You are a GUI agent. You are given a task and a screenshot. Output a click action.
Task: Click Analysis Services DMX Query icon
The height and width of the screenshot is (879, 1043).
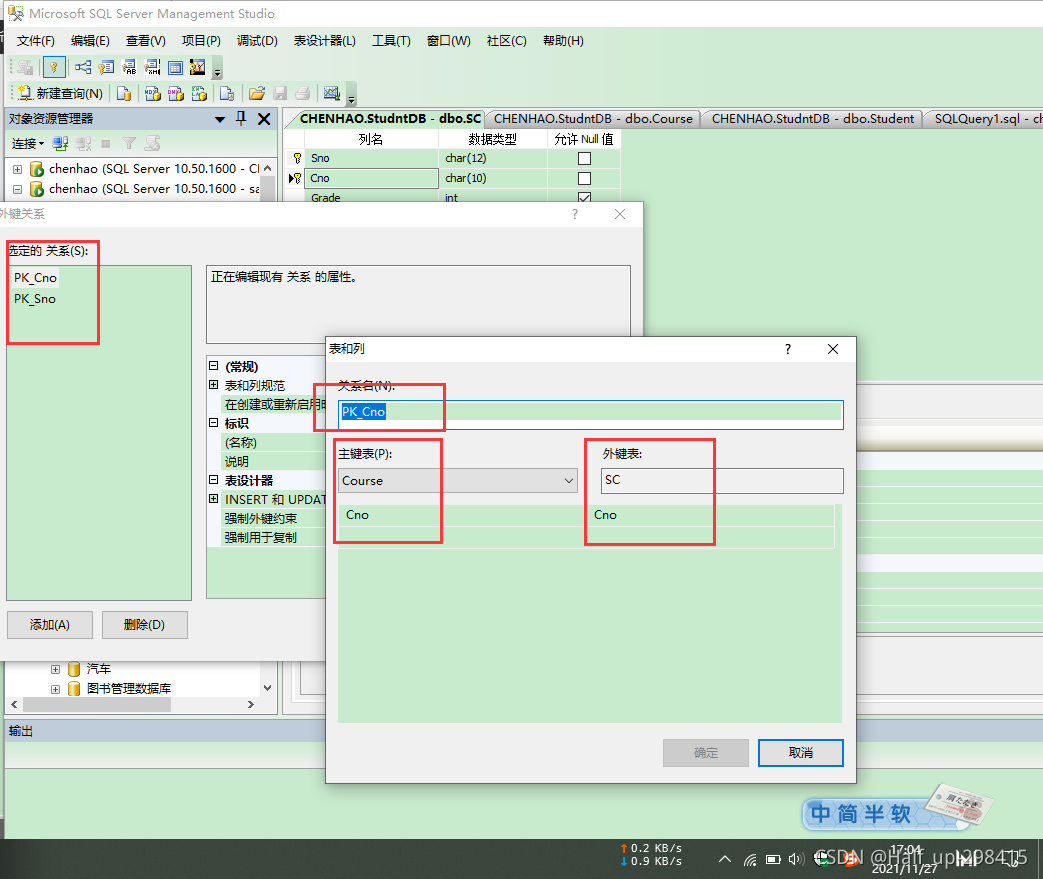coord(176,93)
